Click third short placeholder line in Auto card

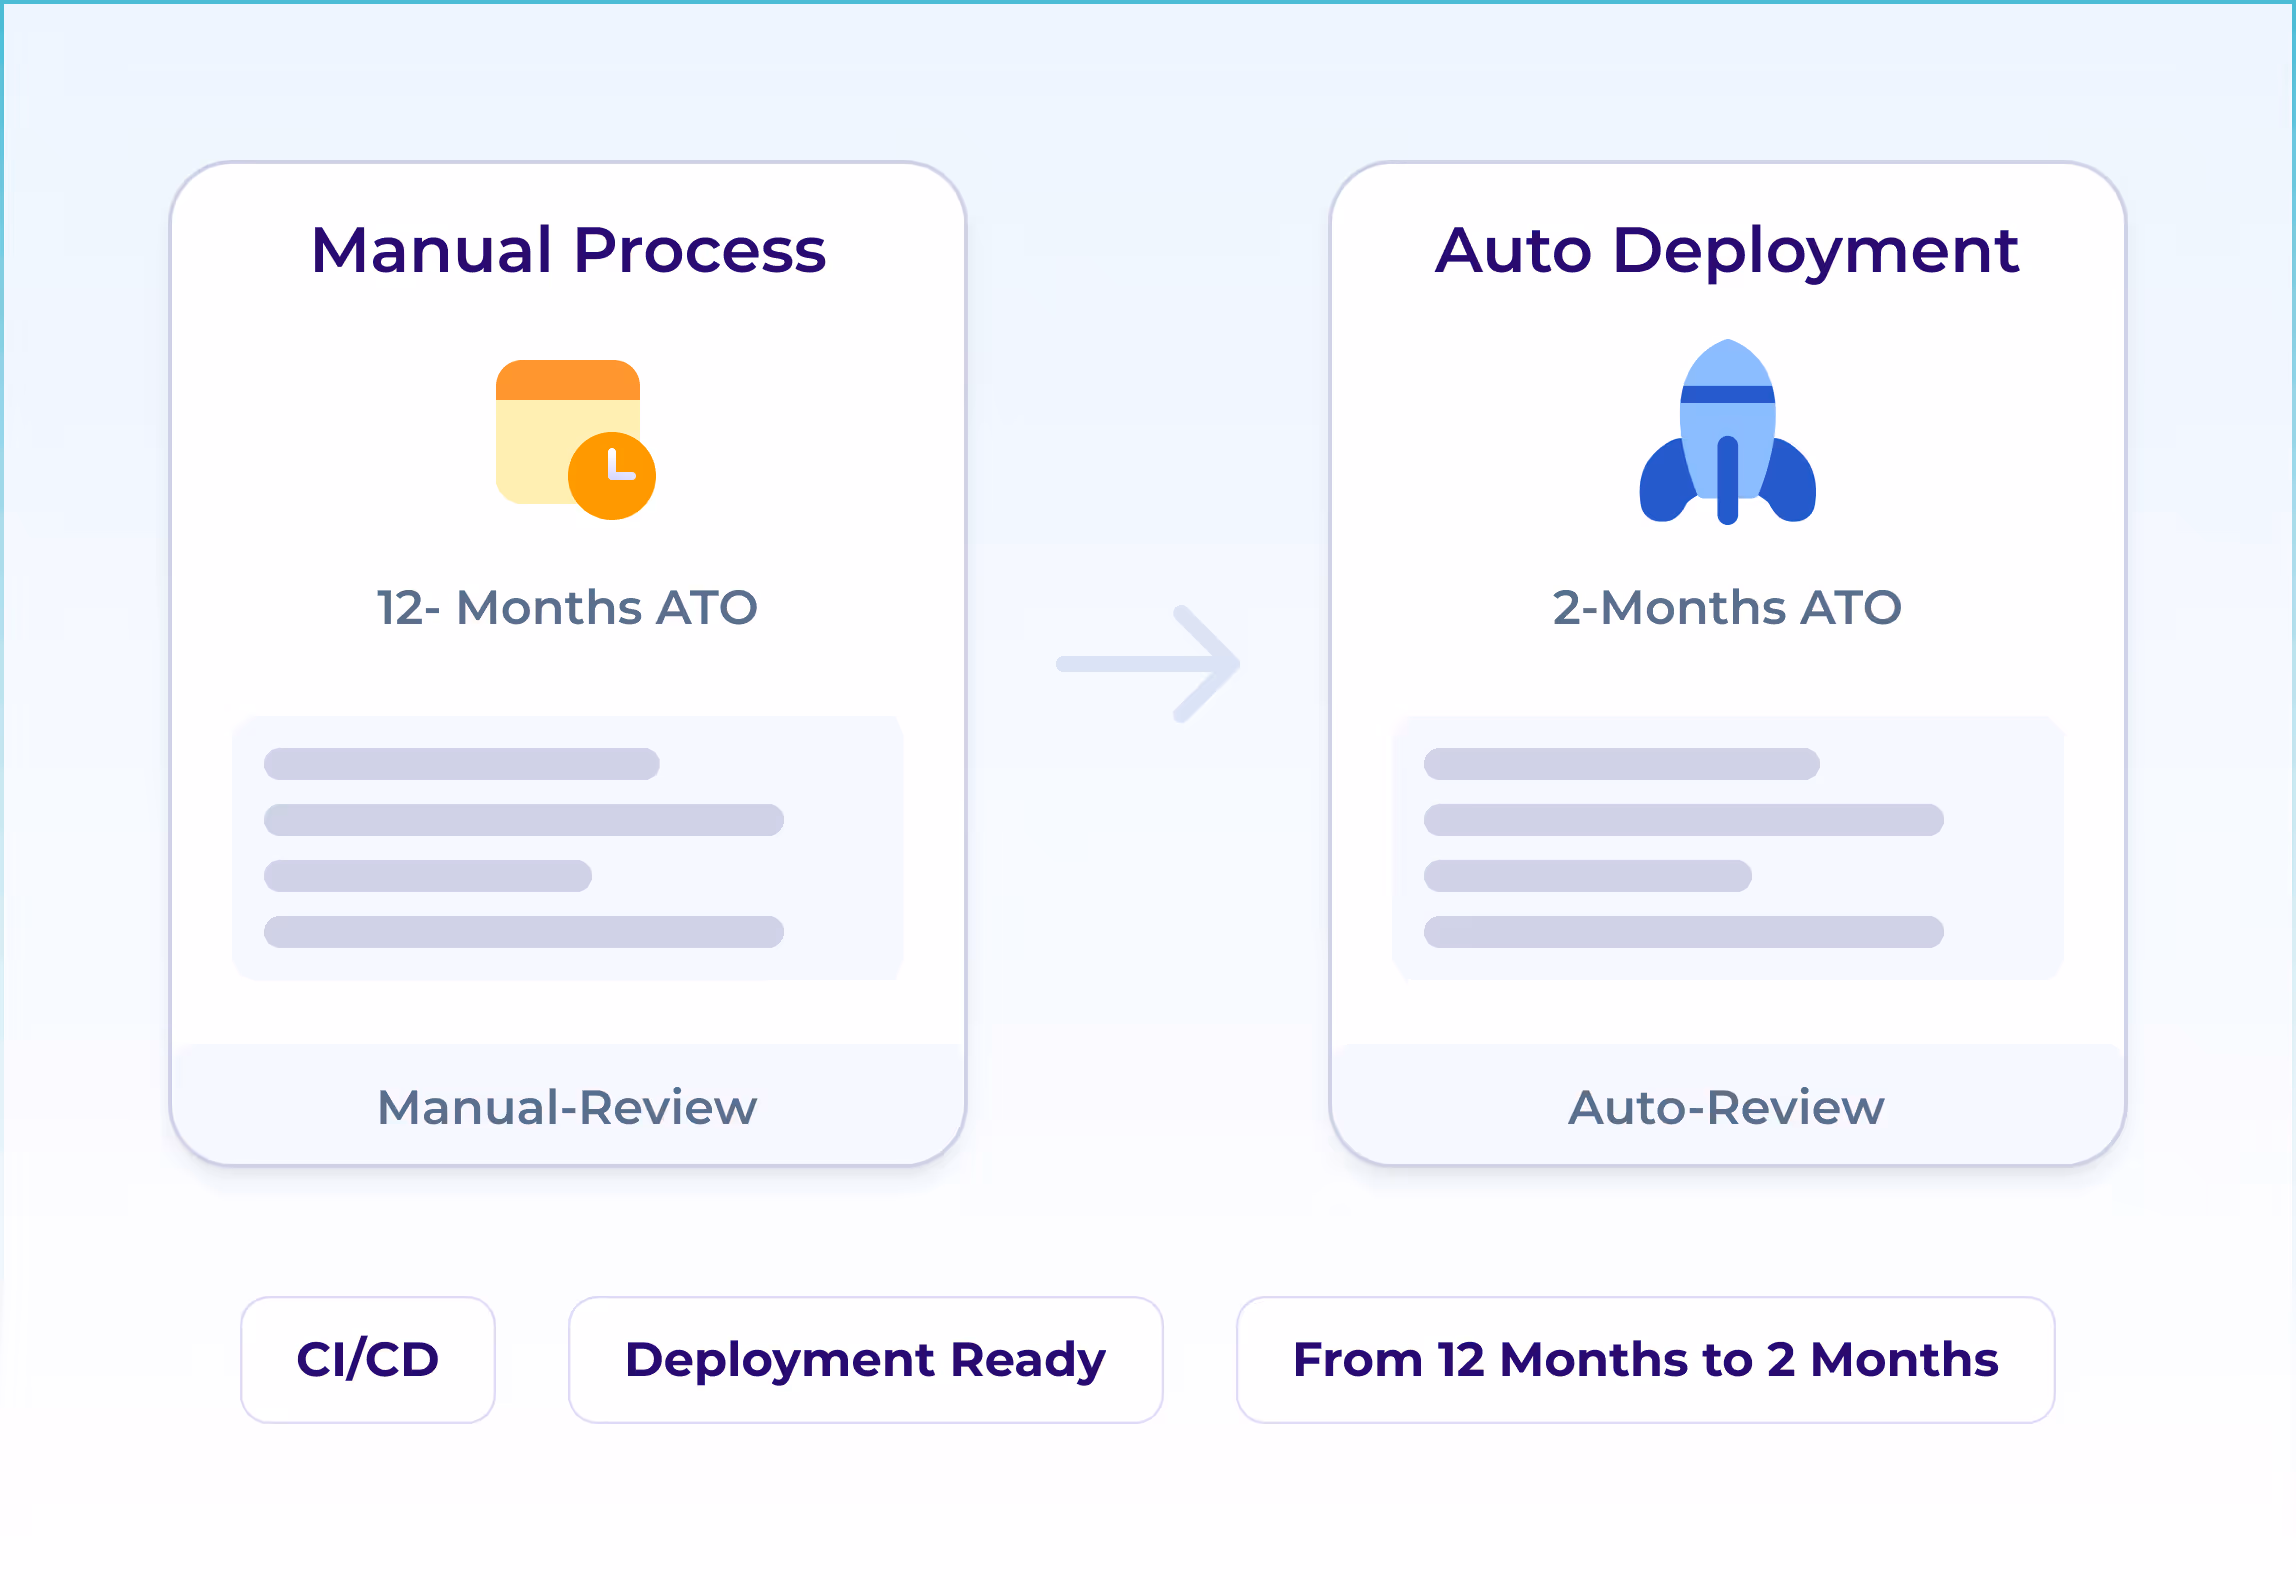point(1588,876)
